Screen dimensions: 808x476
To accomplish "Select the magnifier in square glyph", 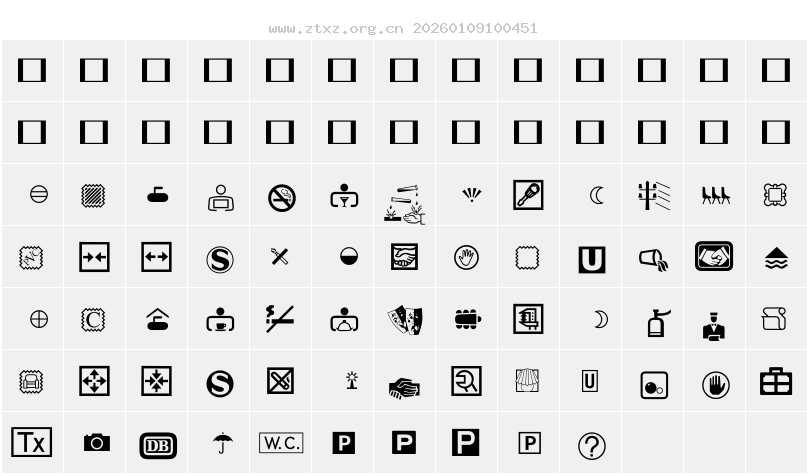I will [466, 381].
